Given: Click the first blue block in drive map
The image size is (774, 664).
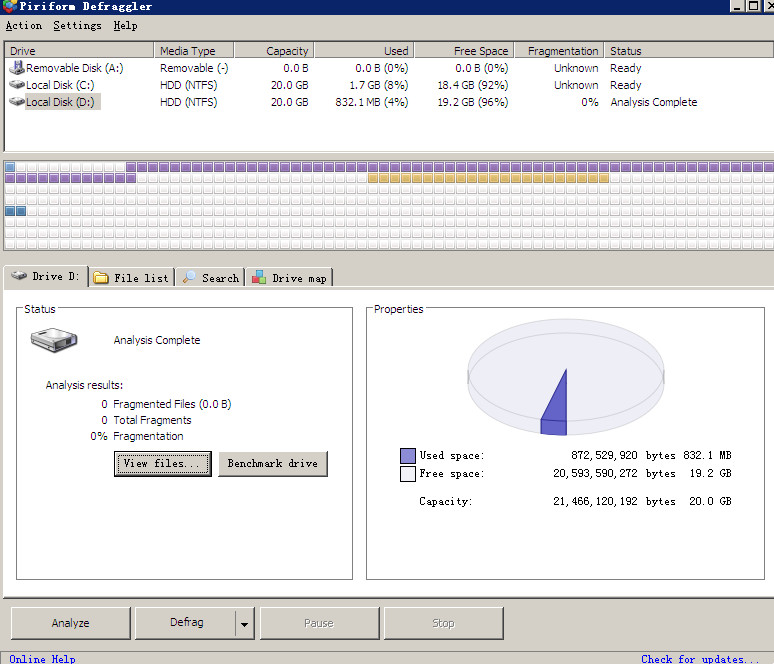Looking at the screenshot, I should pyautogui.click(x=10, y=167).
